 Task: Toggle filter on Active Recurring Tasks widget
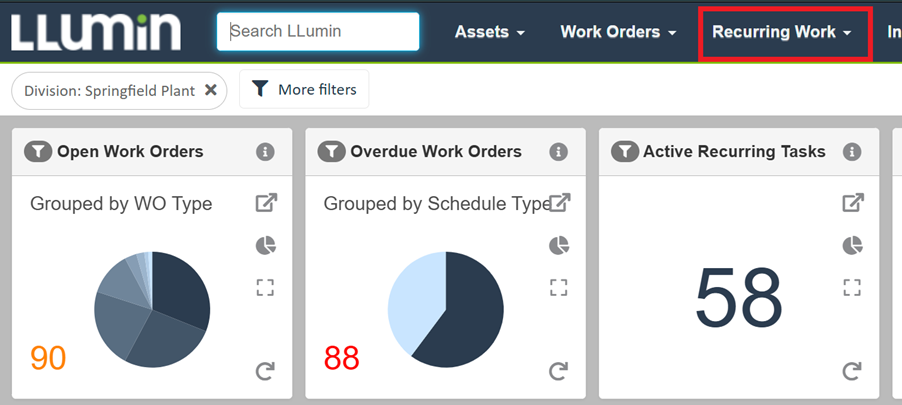pos(625,152)
